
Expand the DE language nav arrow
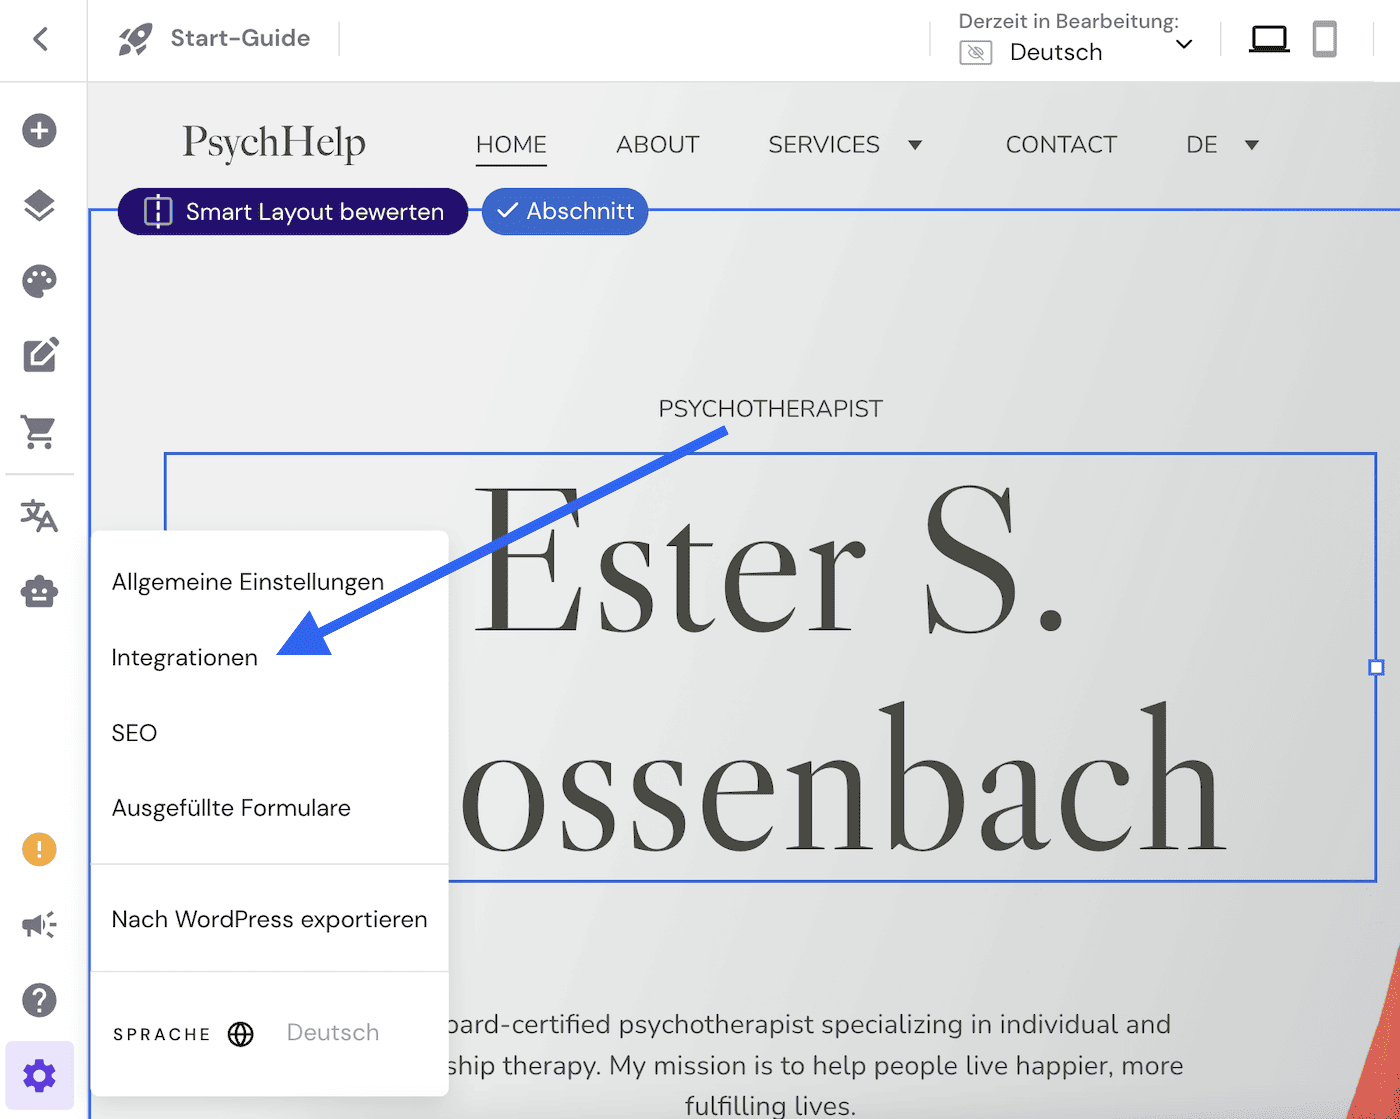click(1251, 145)
